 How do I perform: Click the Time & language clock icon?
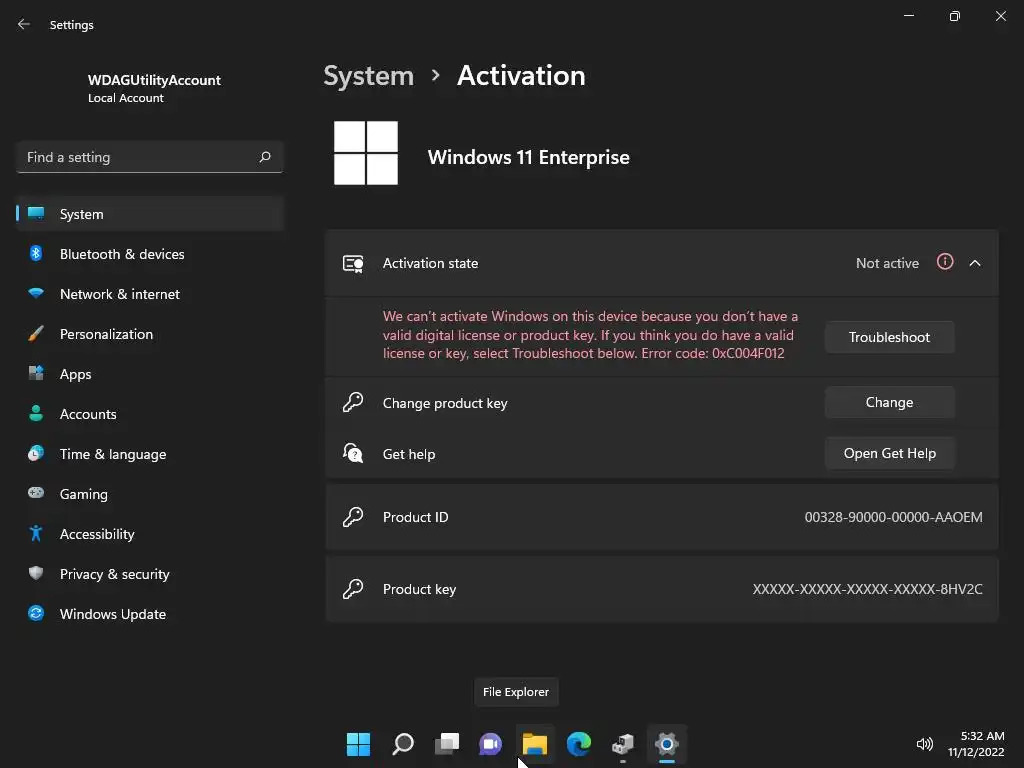[x=36, y=453]
